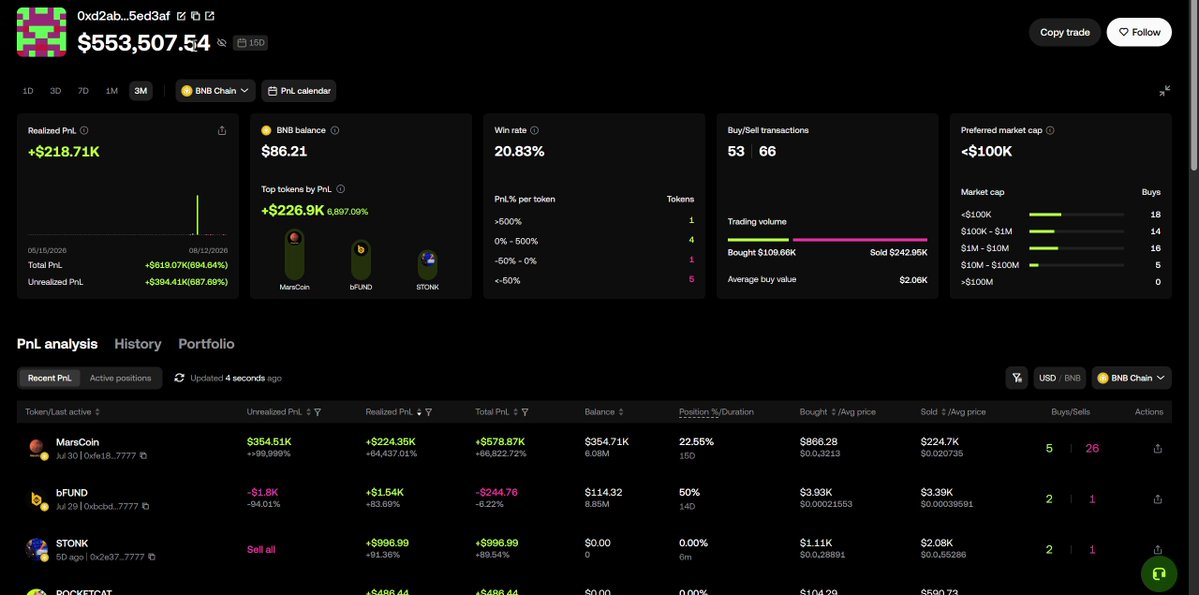Screen dimensions: 1199x595
Task: Select the 1D time range
Action: 28,91
